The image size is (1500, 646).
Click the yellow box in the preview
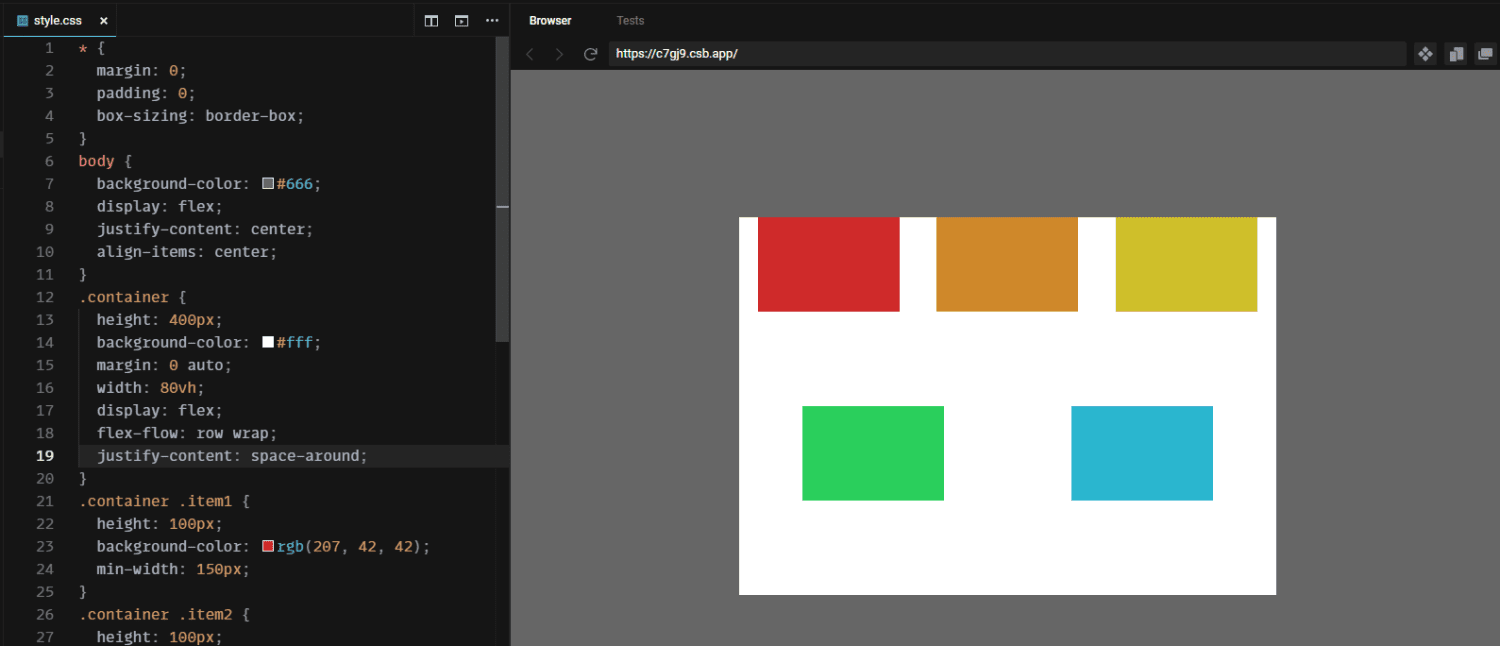tap(1186, 264)
